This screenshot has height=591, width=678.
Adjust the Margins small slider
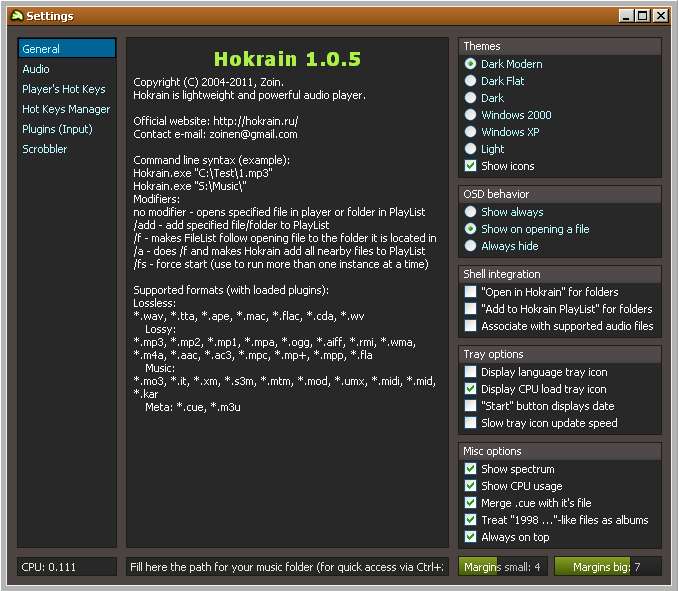[502, 567]
